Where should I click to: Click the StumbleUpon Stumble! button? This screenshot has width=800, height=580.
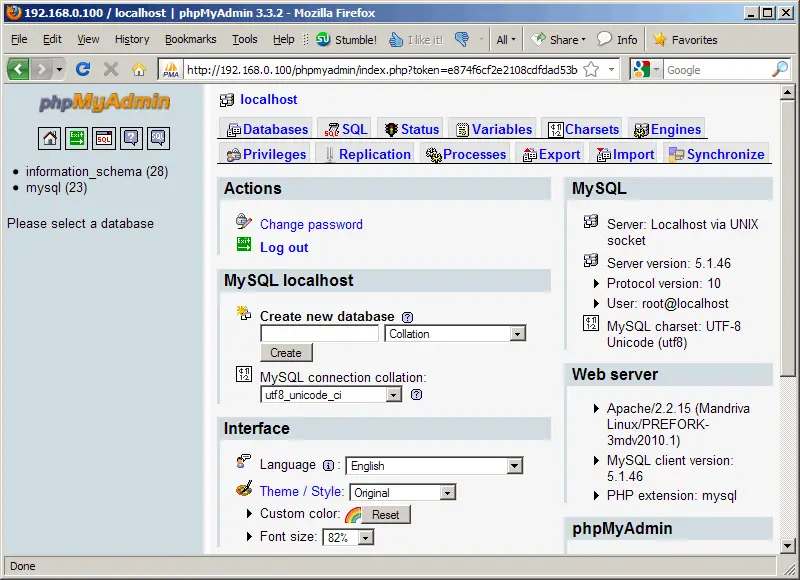pyautogui.click(x=346, y=39)
